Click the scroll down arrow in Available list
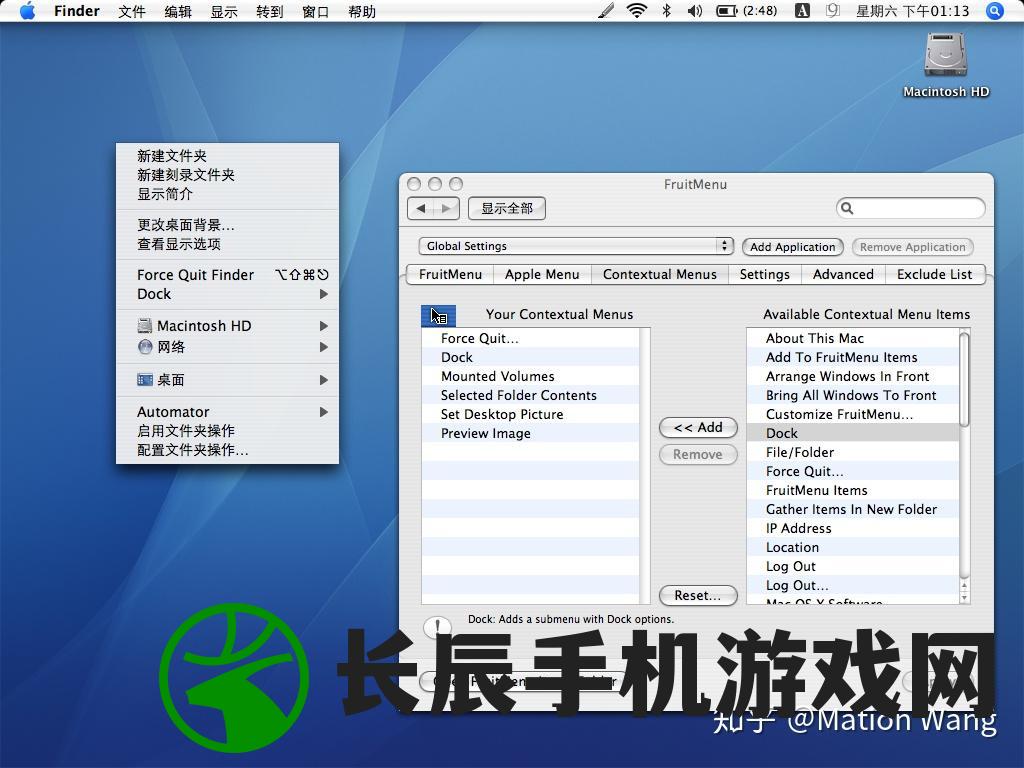The image size is (1024, 768). coord(965,597)
